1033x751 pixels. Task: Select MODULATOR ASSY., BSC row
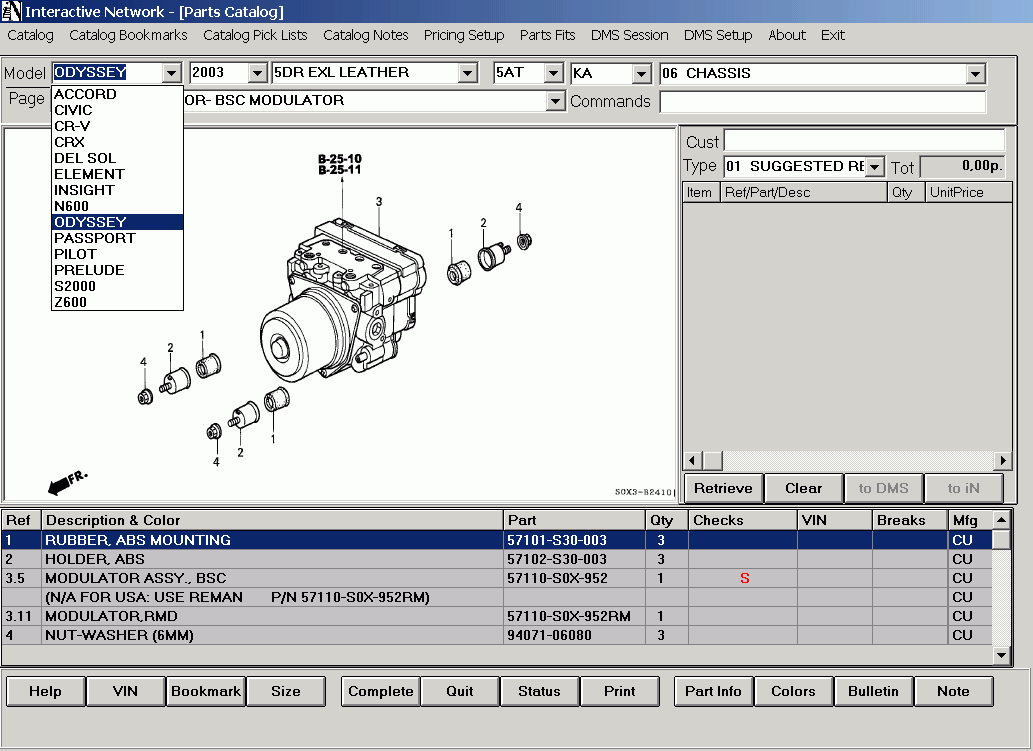pos(497,578)
